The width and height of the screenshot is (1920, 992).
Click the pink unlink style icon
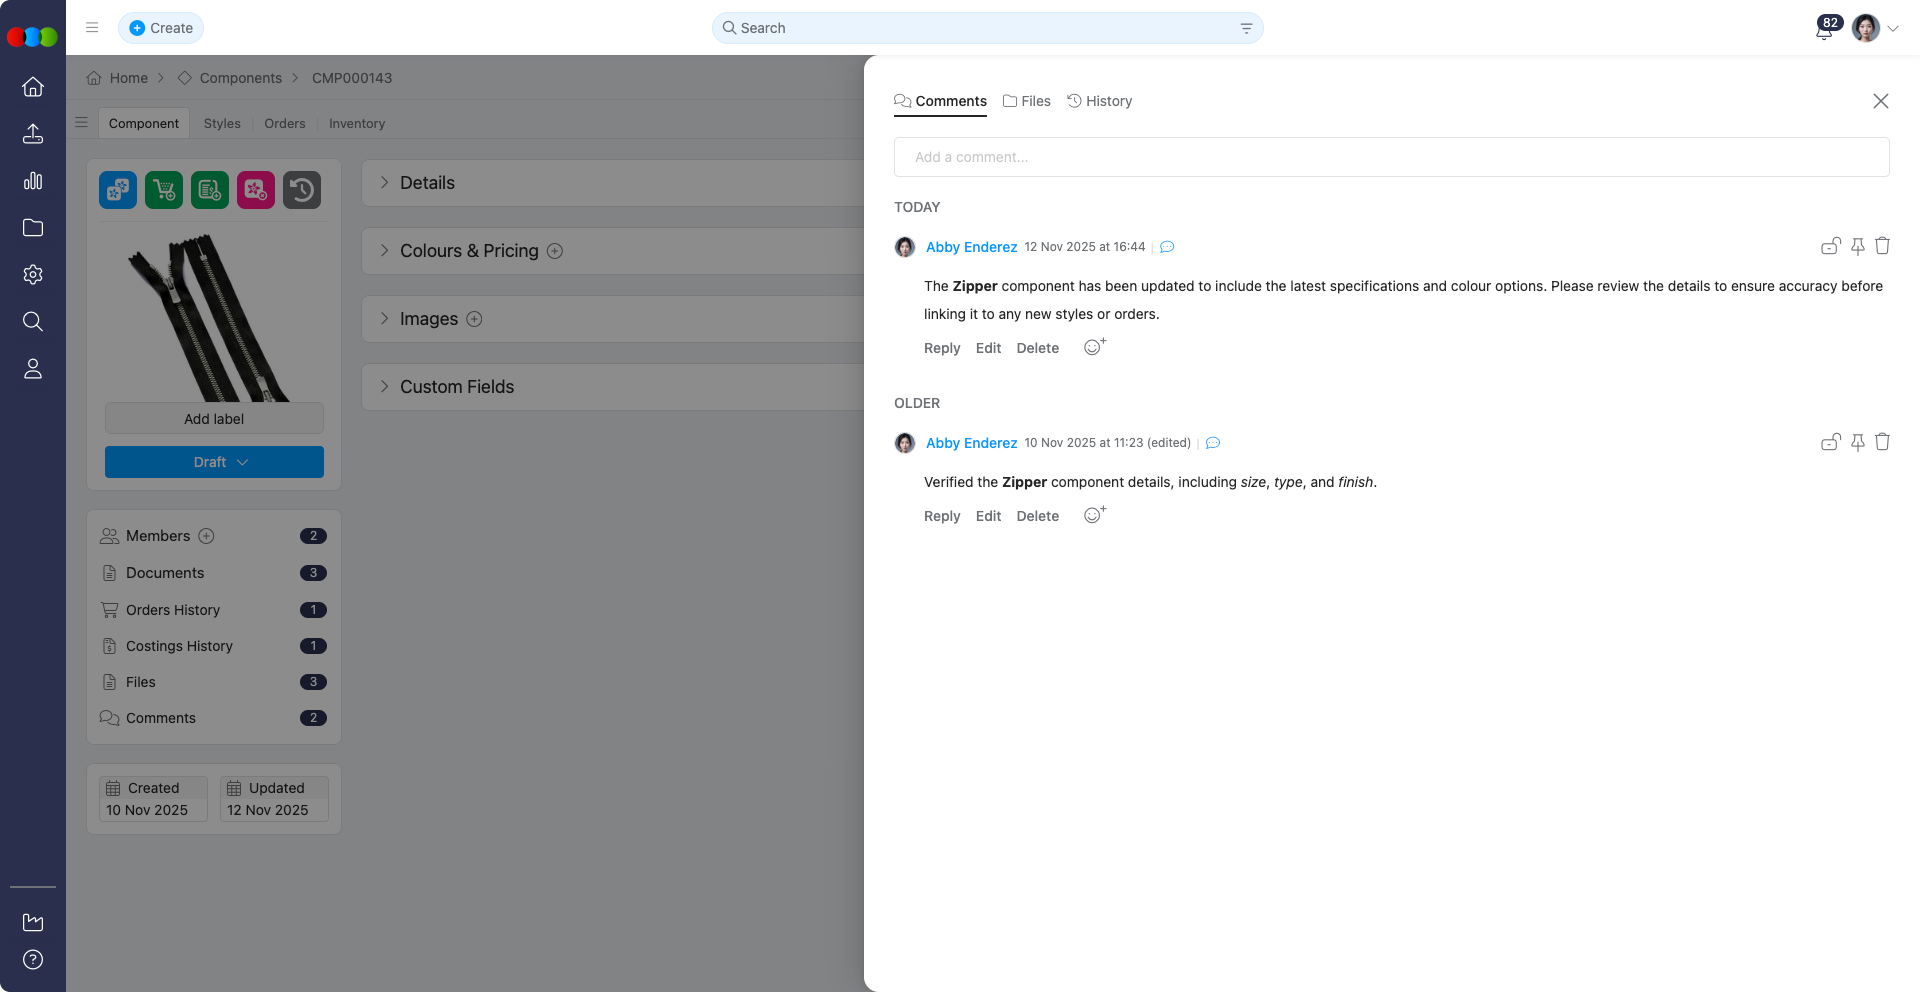point(256,190)
